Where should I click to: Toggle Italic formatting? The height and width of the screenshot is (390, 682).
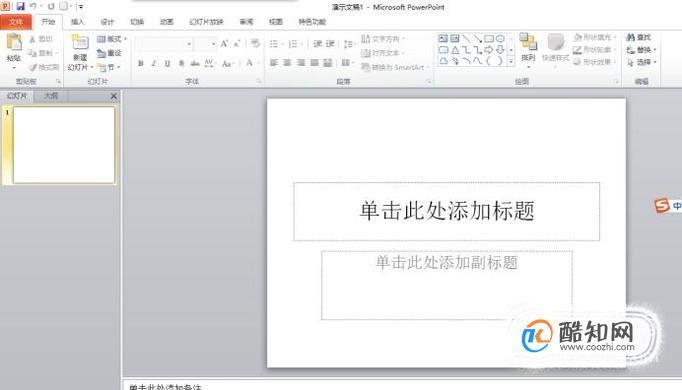click(154, 63)
